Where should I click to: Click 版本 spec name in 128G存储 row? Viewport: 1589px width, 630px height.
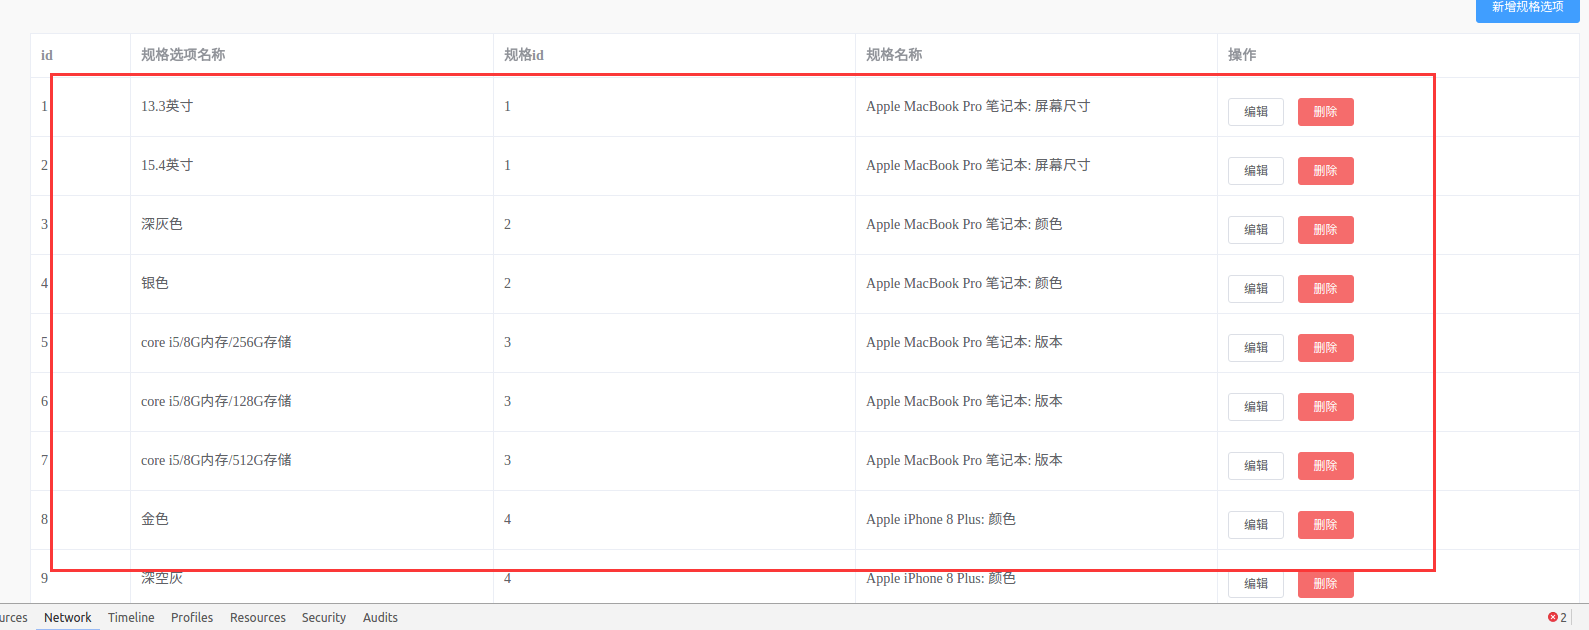click(964, 401)
